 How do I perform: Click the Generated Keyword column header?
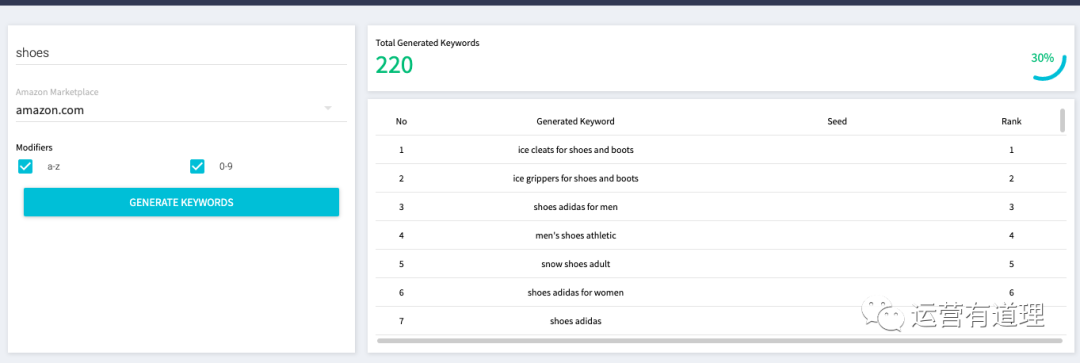pos(575,121)
